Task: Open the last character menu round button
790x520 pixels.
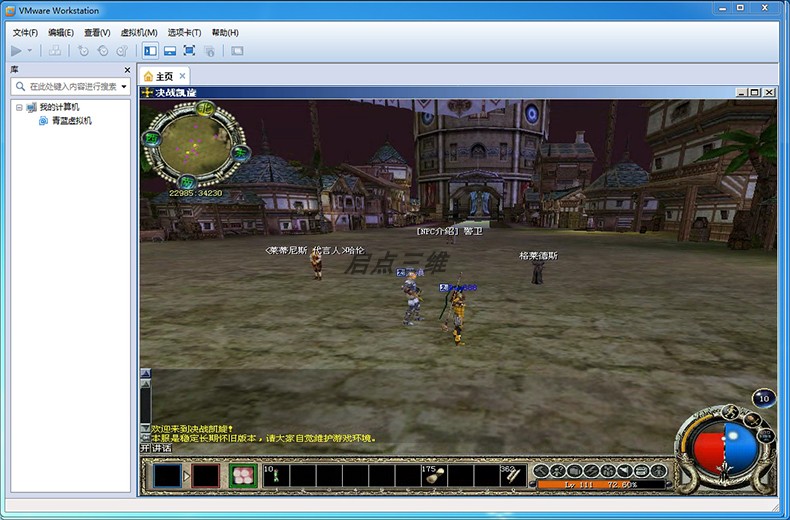Action: [659, 471]
